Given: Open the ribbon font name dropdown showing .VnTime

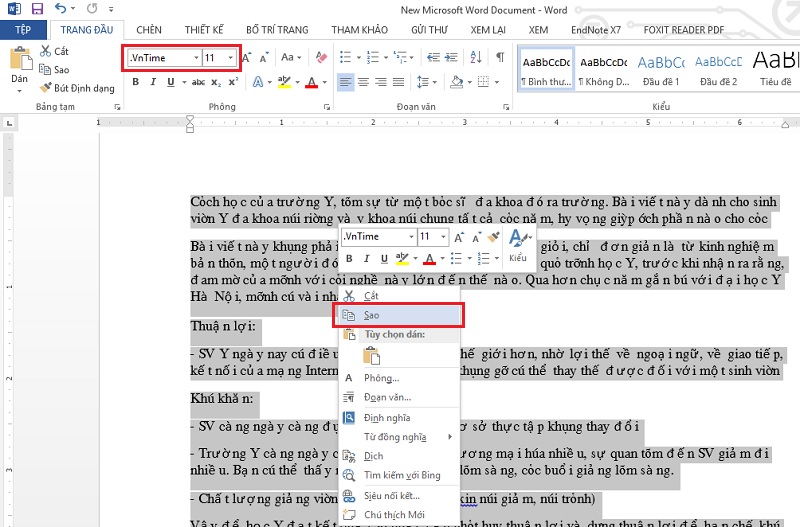Looking at the screenshot, I should 196,58.
